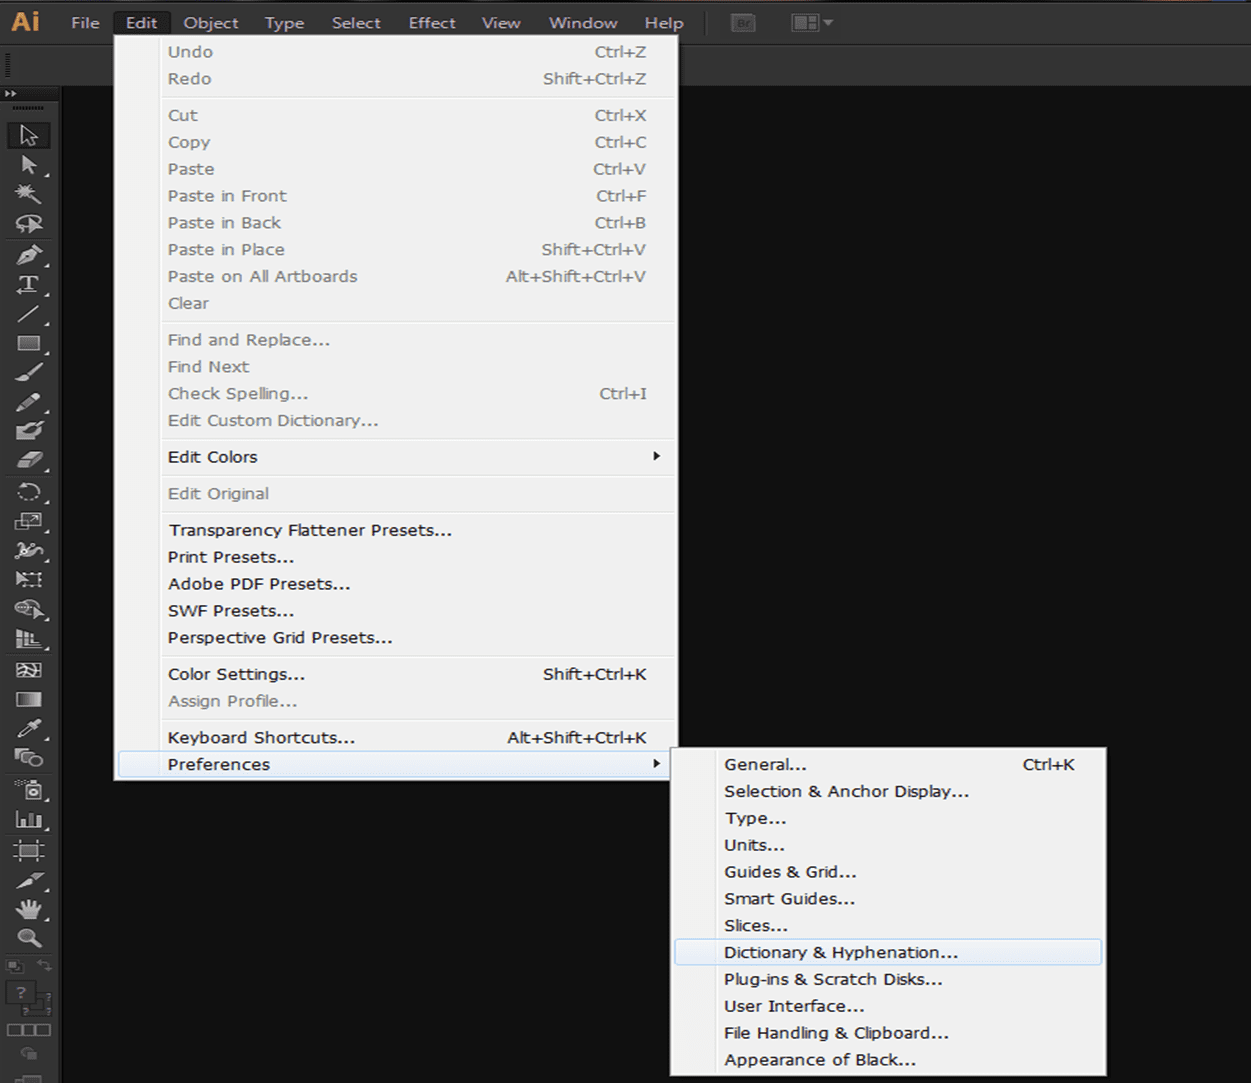This screenshot has width=1251, height=1083.
Task: Open the Arrange Documents dropdown
Action: coord(812,22)
